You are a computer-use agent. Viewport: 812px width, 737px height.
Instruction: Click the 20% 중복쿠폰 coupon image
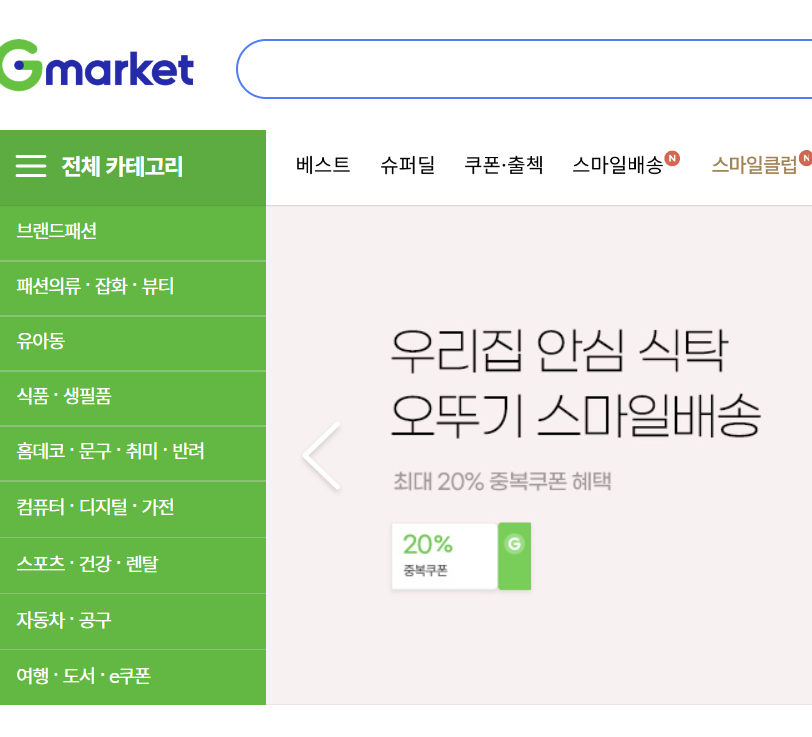(x=461, y=556)
